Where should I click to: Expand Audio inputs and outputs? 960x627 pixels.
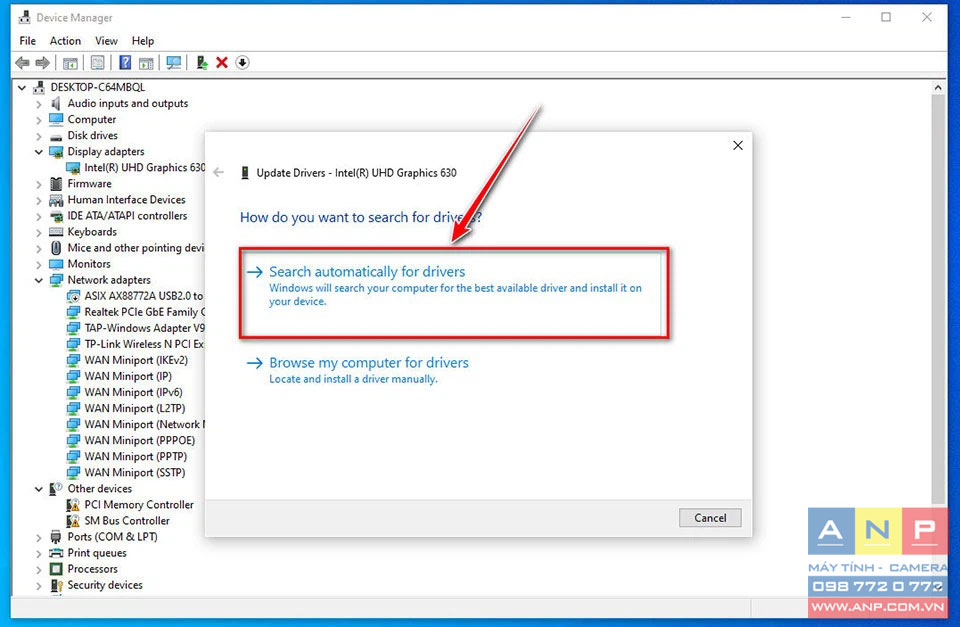[39, 104]
